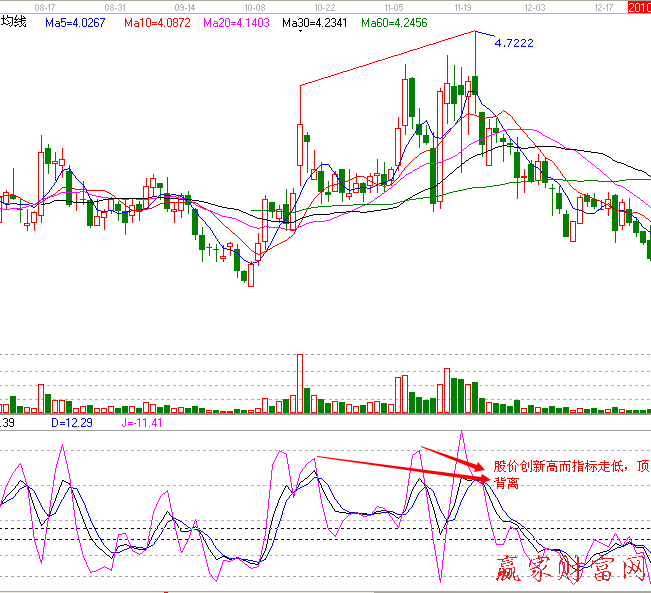Click the red 2010 year marker
This screenshot has width=651, height=593.
[x=638, y=7]
